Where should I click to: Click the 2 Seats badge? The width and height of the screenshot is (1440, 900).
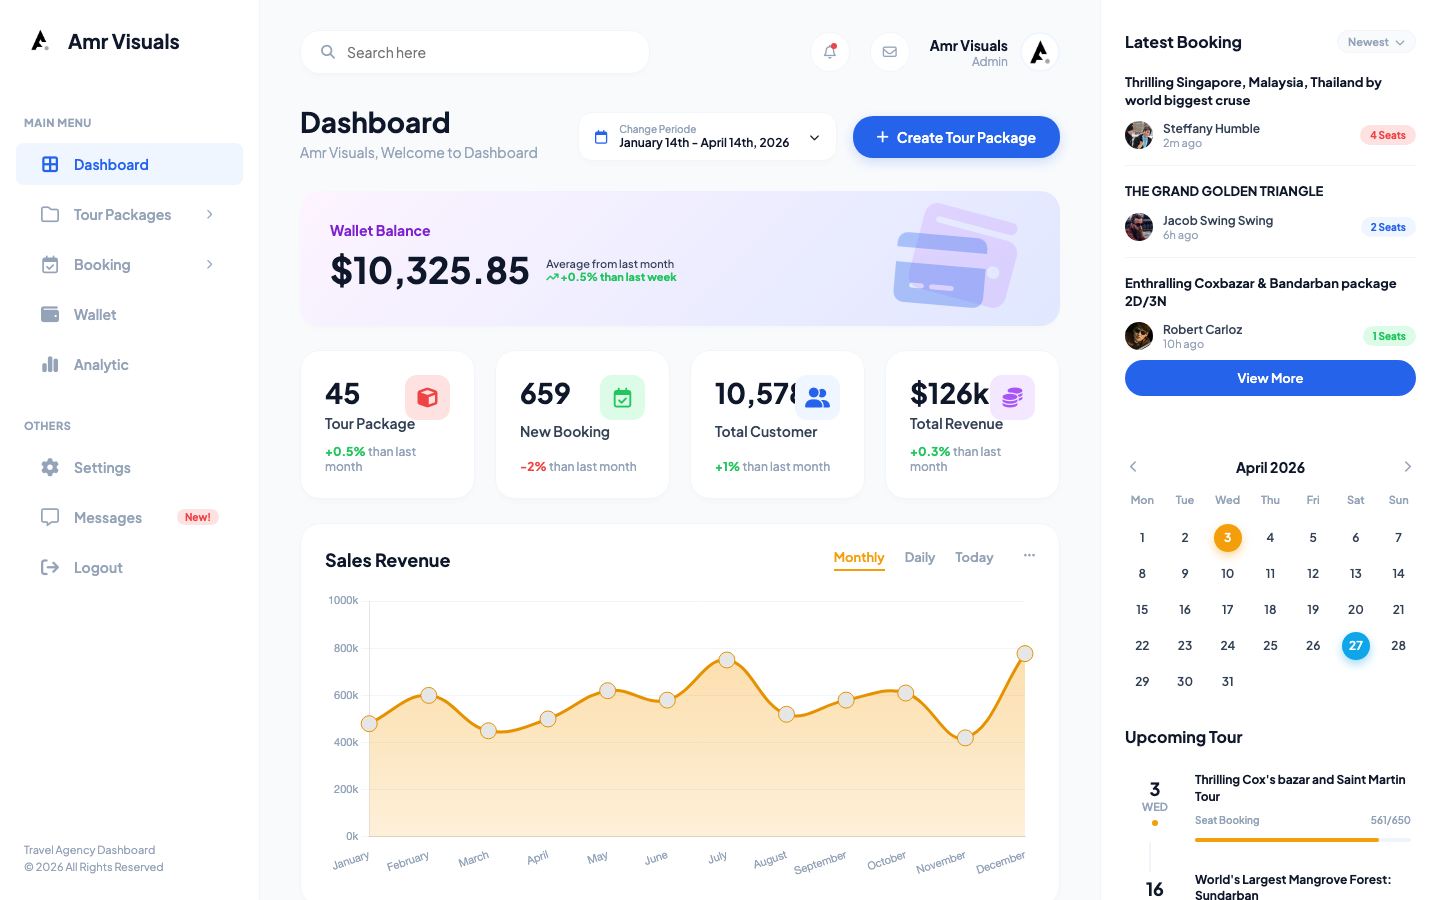click(1388, 227)
